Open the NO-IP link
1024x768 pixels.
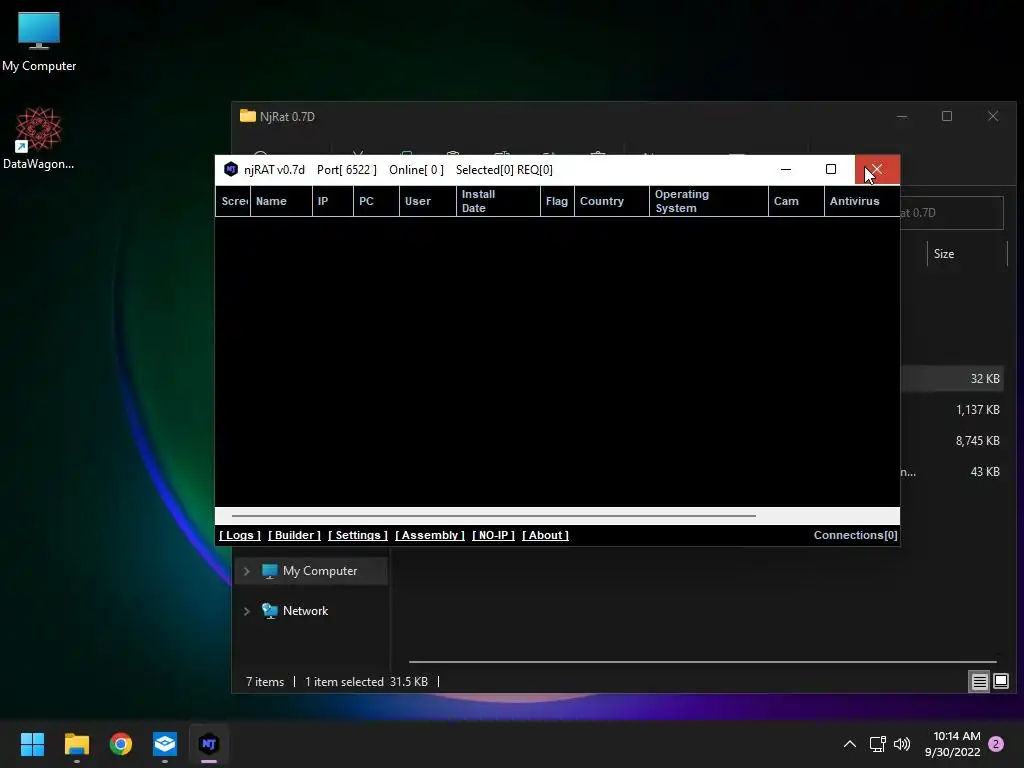click(x=493, y=535)
